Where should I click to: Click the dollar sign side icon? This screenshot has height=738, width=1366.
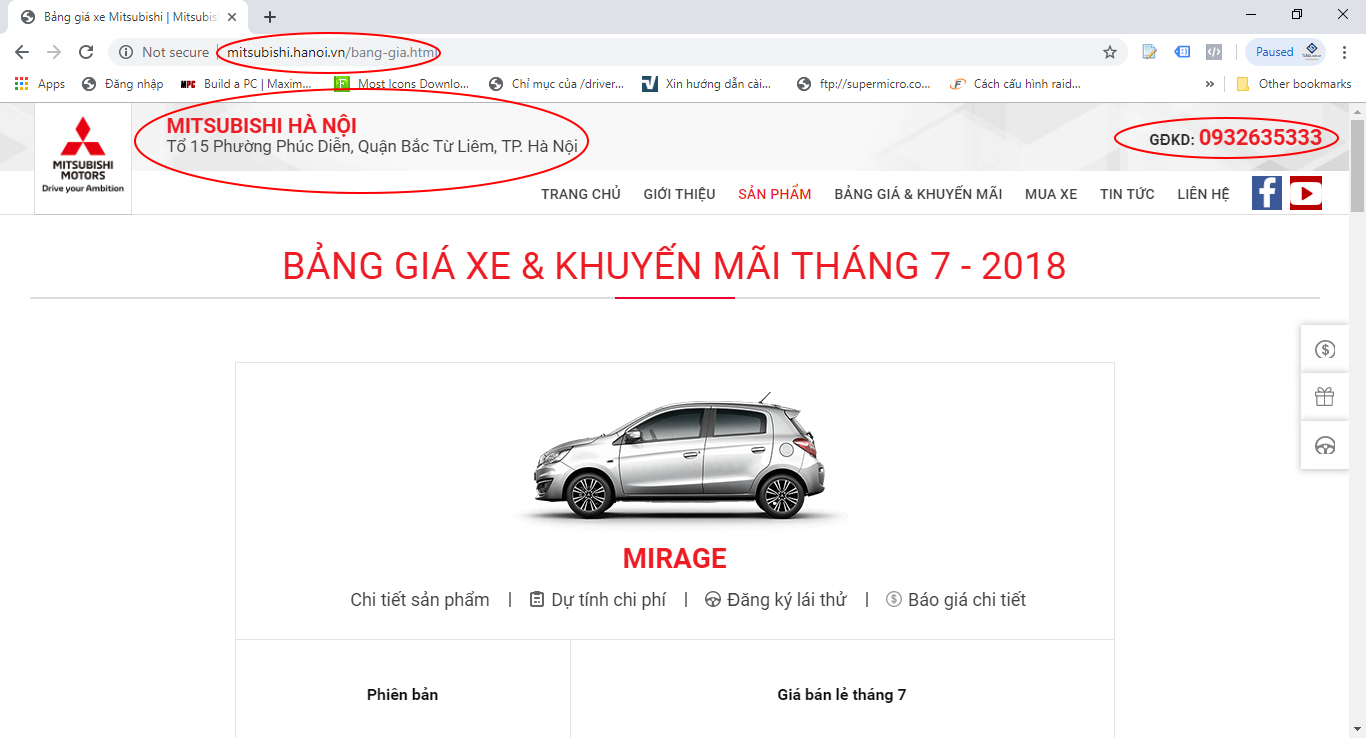click(1325, 349)
